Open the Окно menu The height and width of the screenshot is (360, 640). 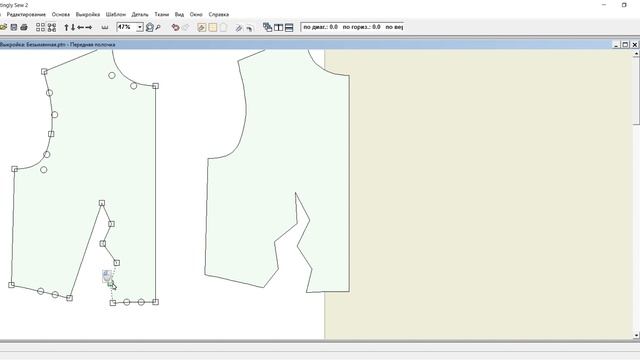196,14
